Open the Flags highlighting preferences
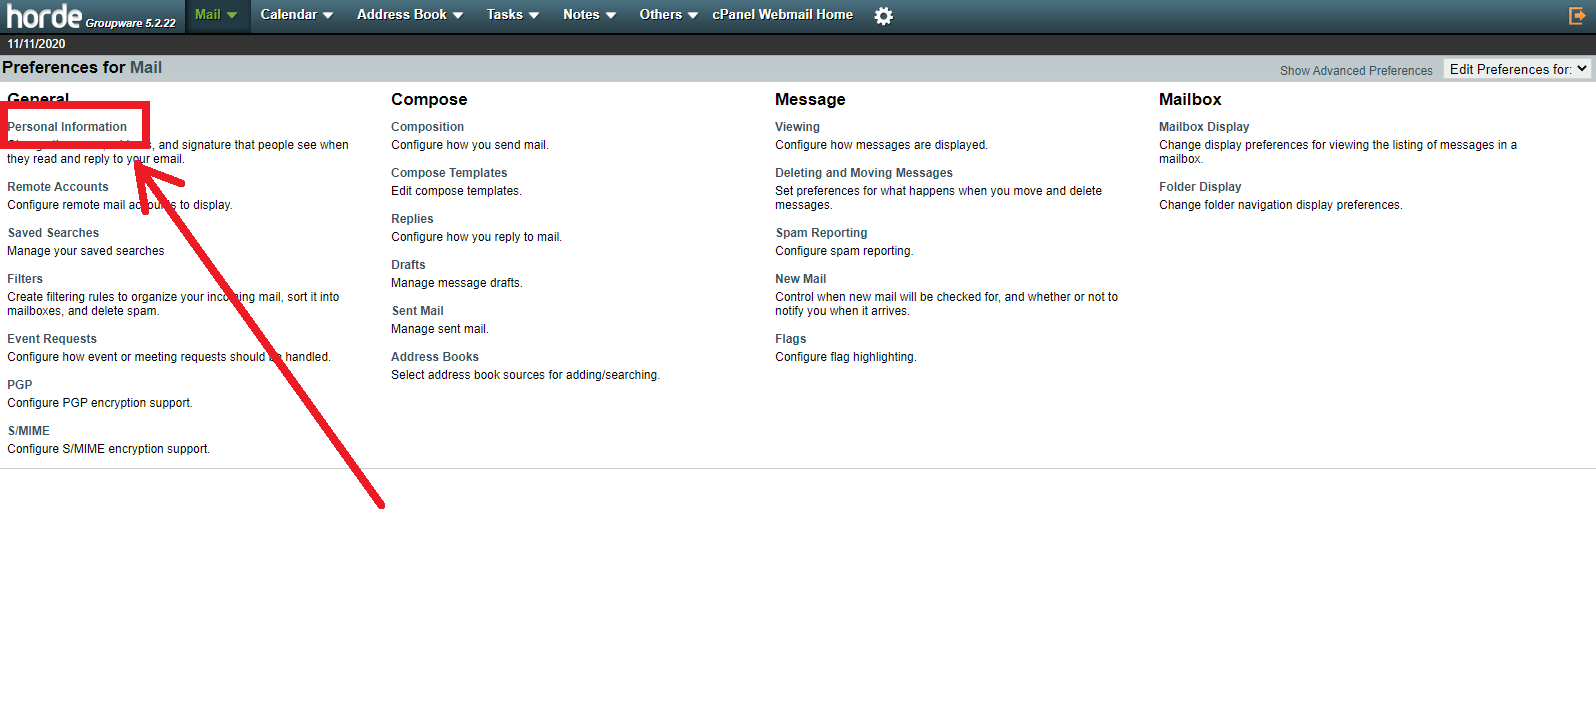Screen dimensions: 1596x728 click(x=790, y=339)
